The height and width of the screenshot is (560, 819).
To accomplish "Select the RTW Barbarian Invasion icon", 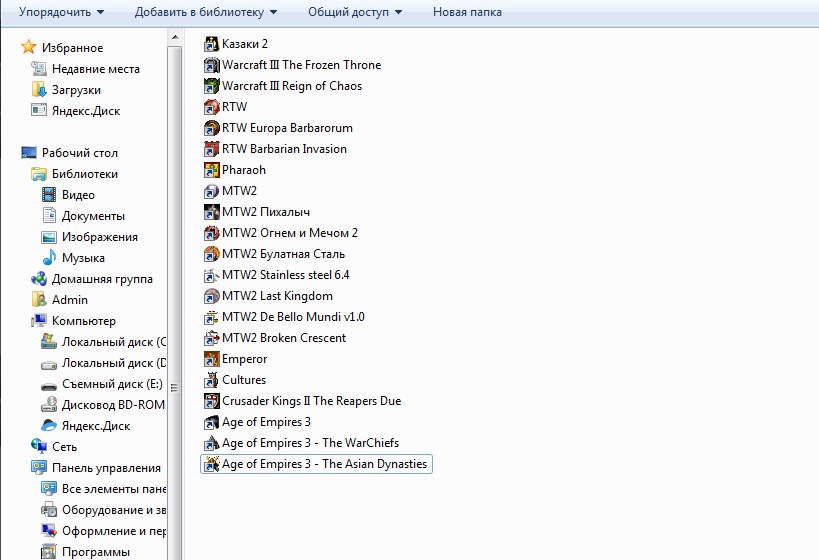I will tap(211, 149).
